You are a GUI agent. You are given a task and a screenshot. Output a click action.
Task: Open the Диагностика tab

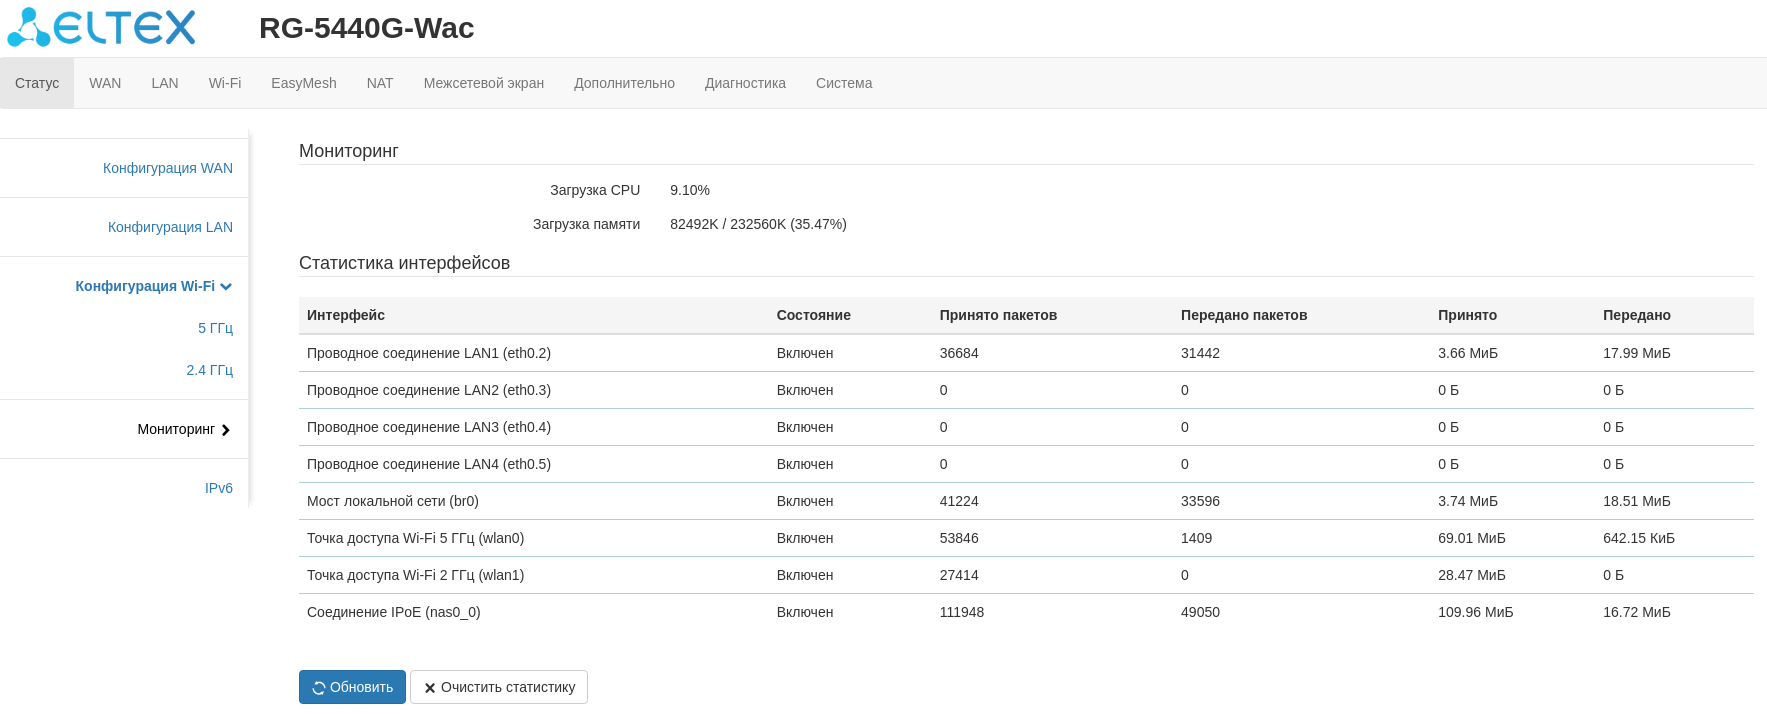[x=745, y=83]
